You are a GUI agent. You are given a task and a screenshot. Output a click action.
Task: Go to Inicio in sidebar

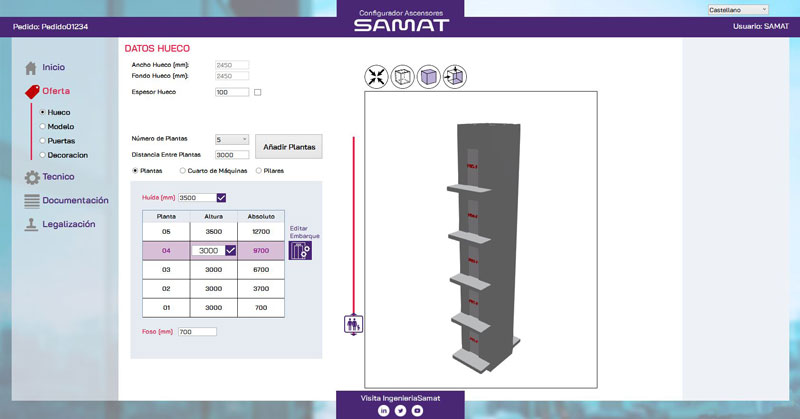point(54,67)
